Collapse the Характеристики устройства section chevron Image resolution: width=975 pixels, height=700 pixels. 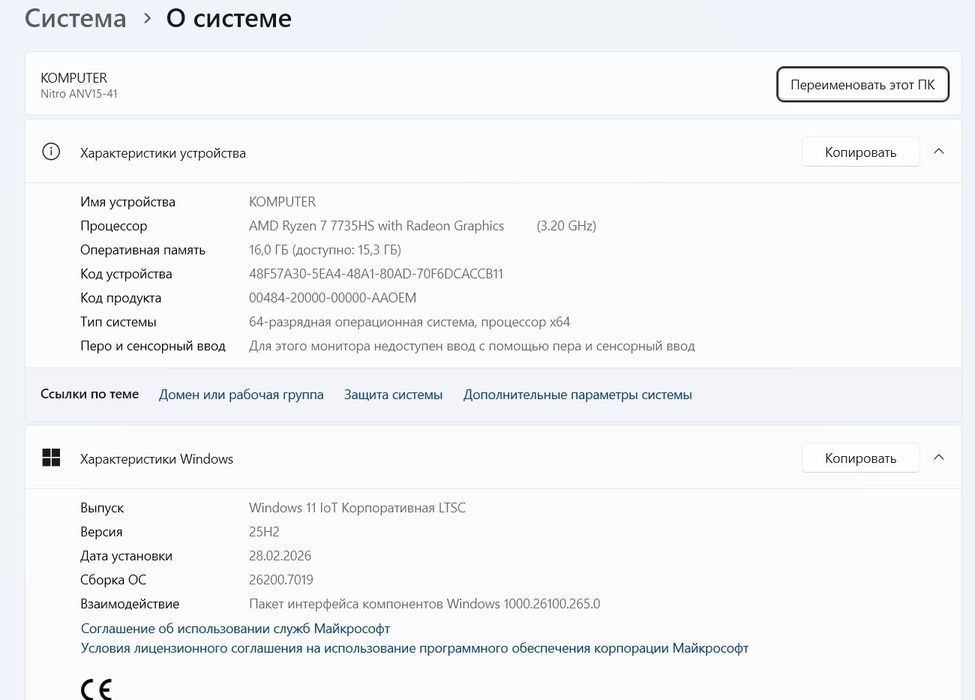[x=939, y=152]
